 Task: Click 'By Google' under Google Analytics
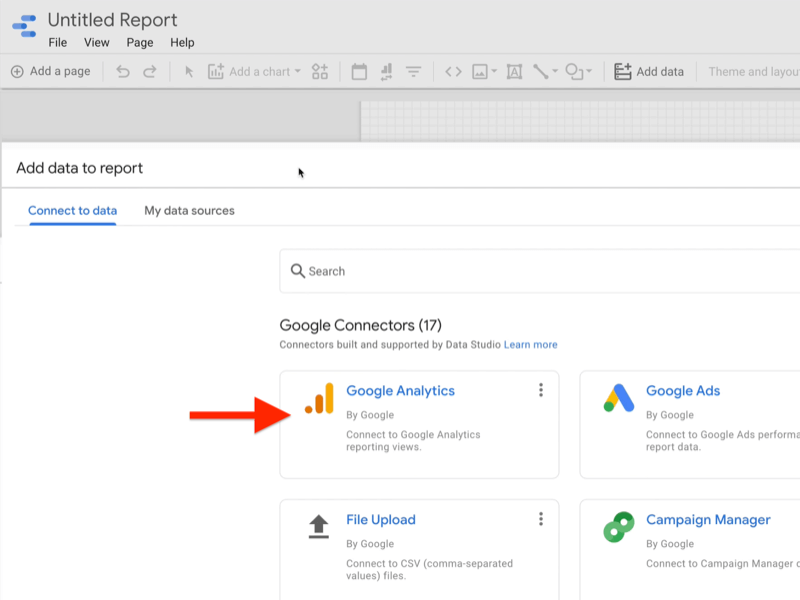click(x=370, y=415)
